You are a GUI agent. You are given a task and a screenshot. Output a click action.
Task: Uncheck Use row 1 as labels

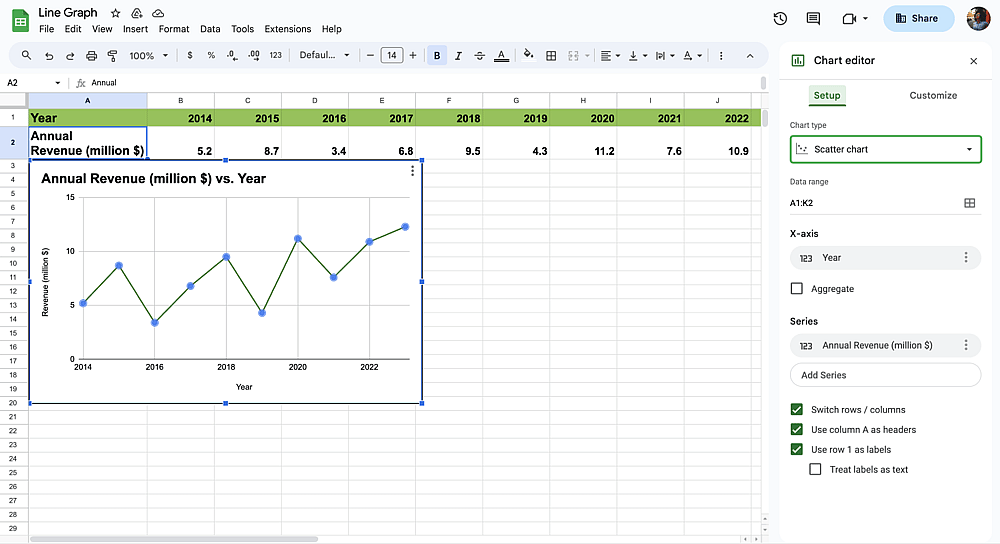(x=797, y=449)
